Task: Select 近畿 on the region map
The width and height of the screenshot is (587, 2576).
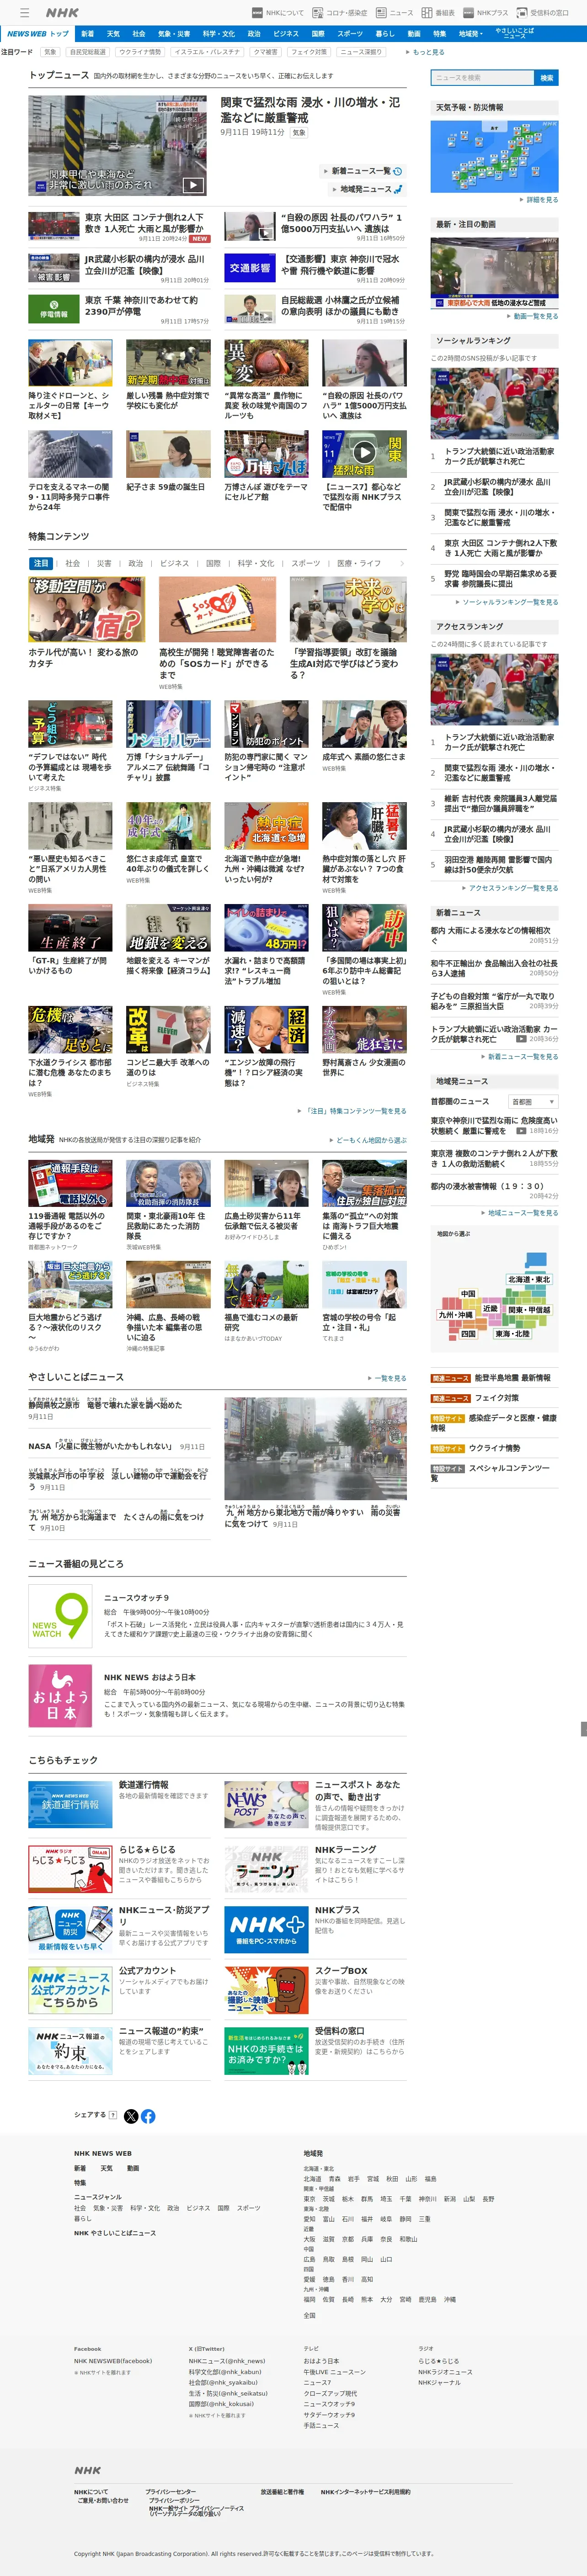Action: [490, 1308]
